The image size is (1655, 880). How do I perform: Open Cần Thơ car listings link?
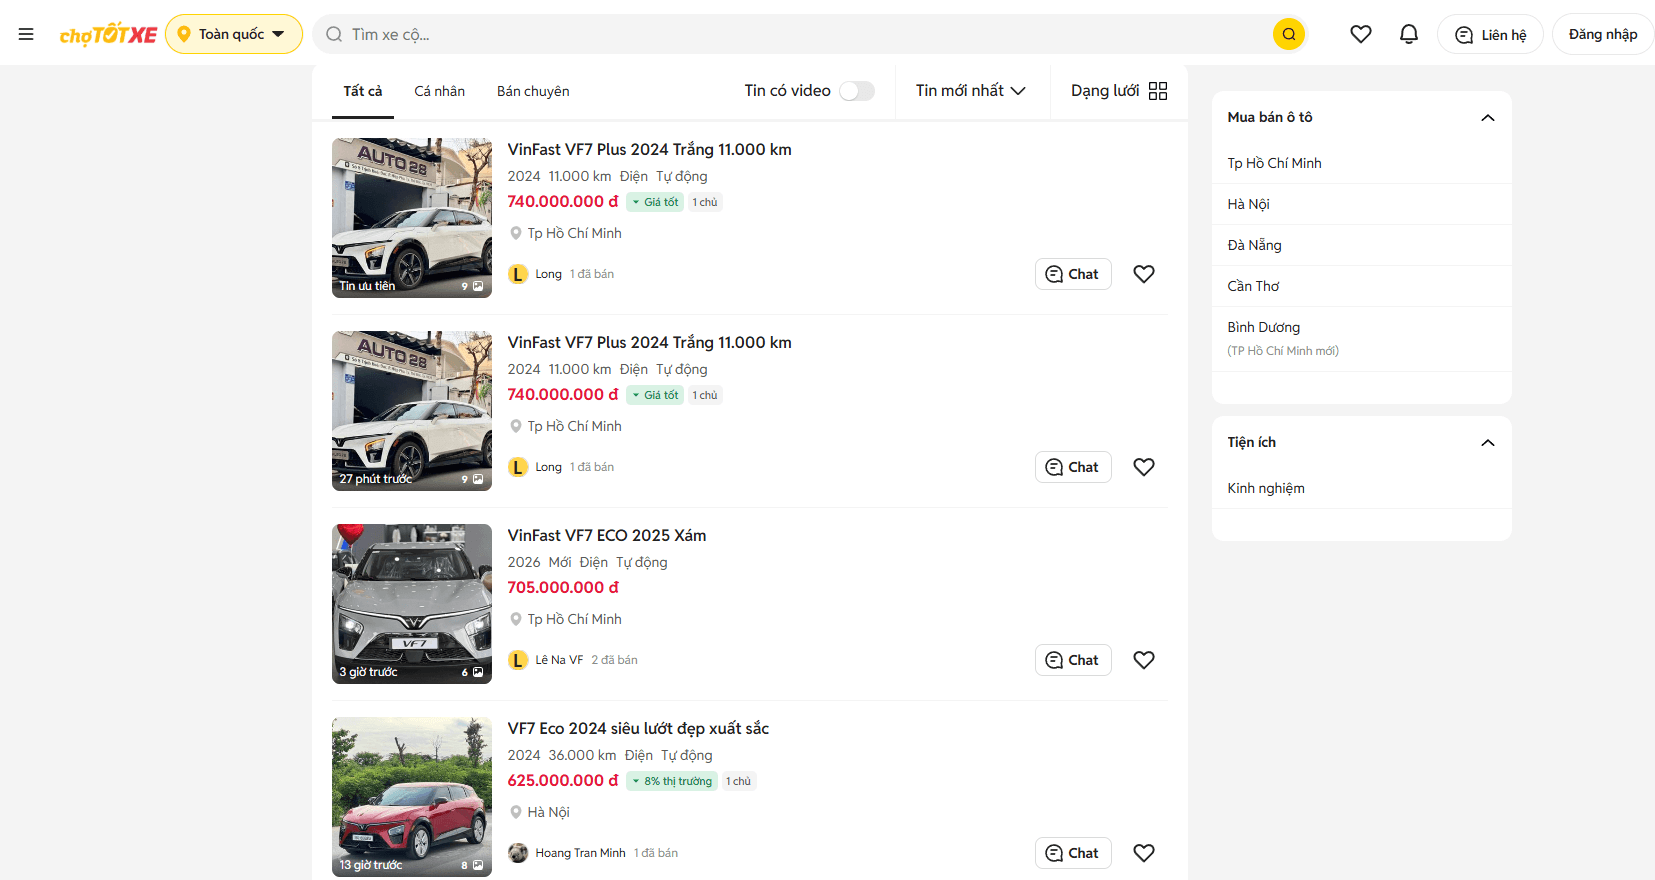[1253, 286]
